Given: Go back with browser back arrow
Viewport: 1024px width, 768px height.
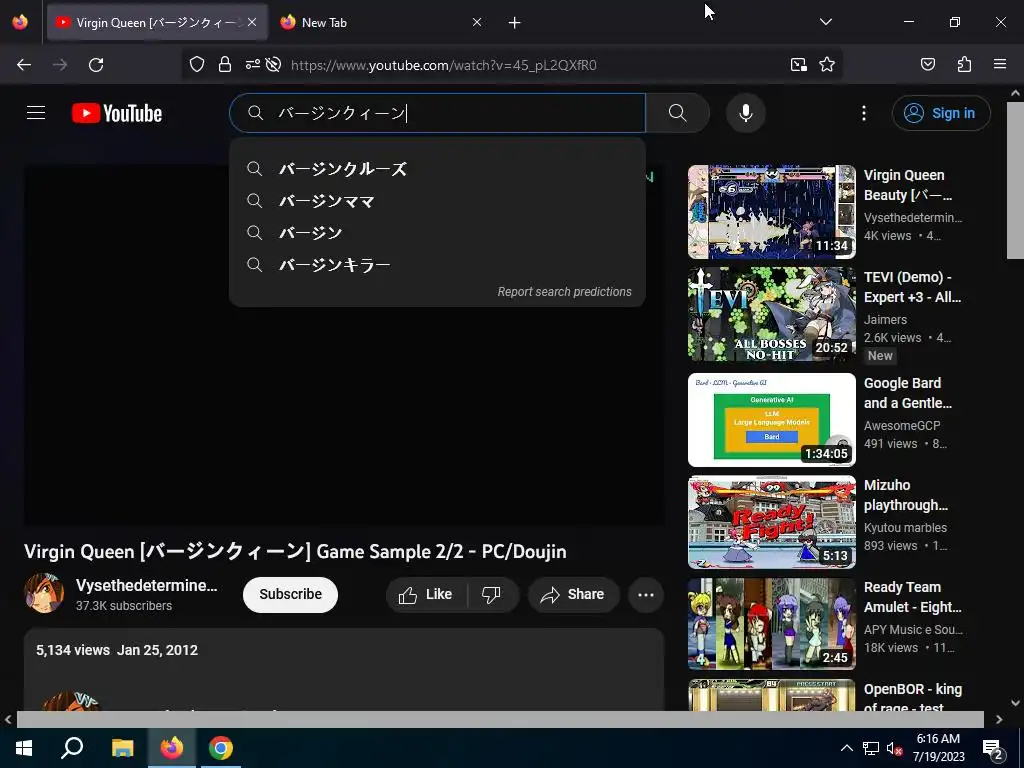Looking at the screenshot, I should pyautogui.click(x=24, y=65).
